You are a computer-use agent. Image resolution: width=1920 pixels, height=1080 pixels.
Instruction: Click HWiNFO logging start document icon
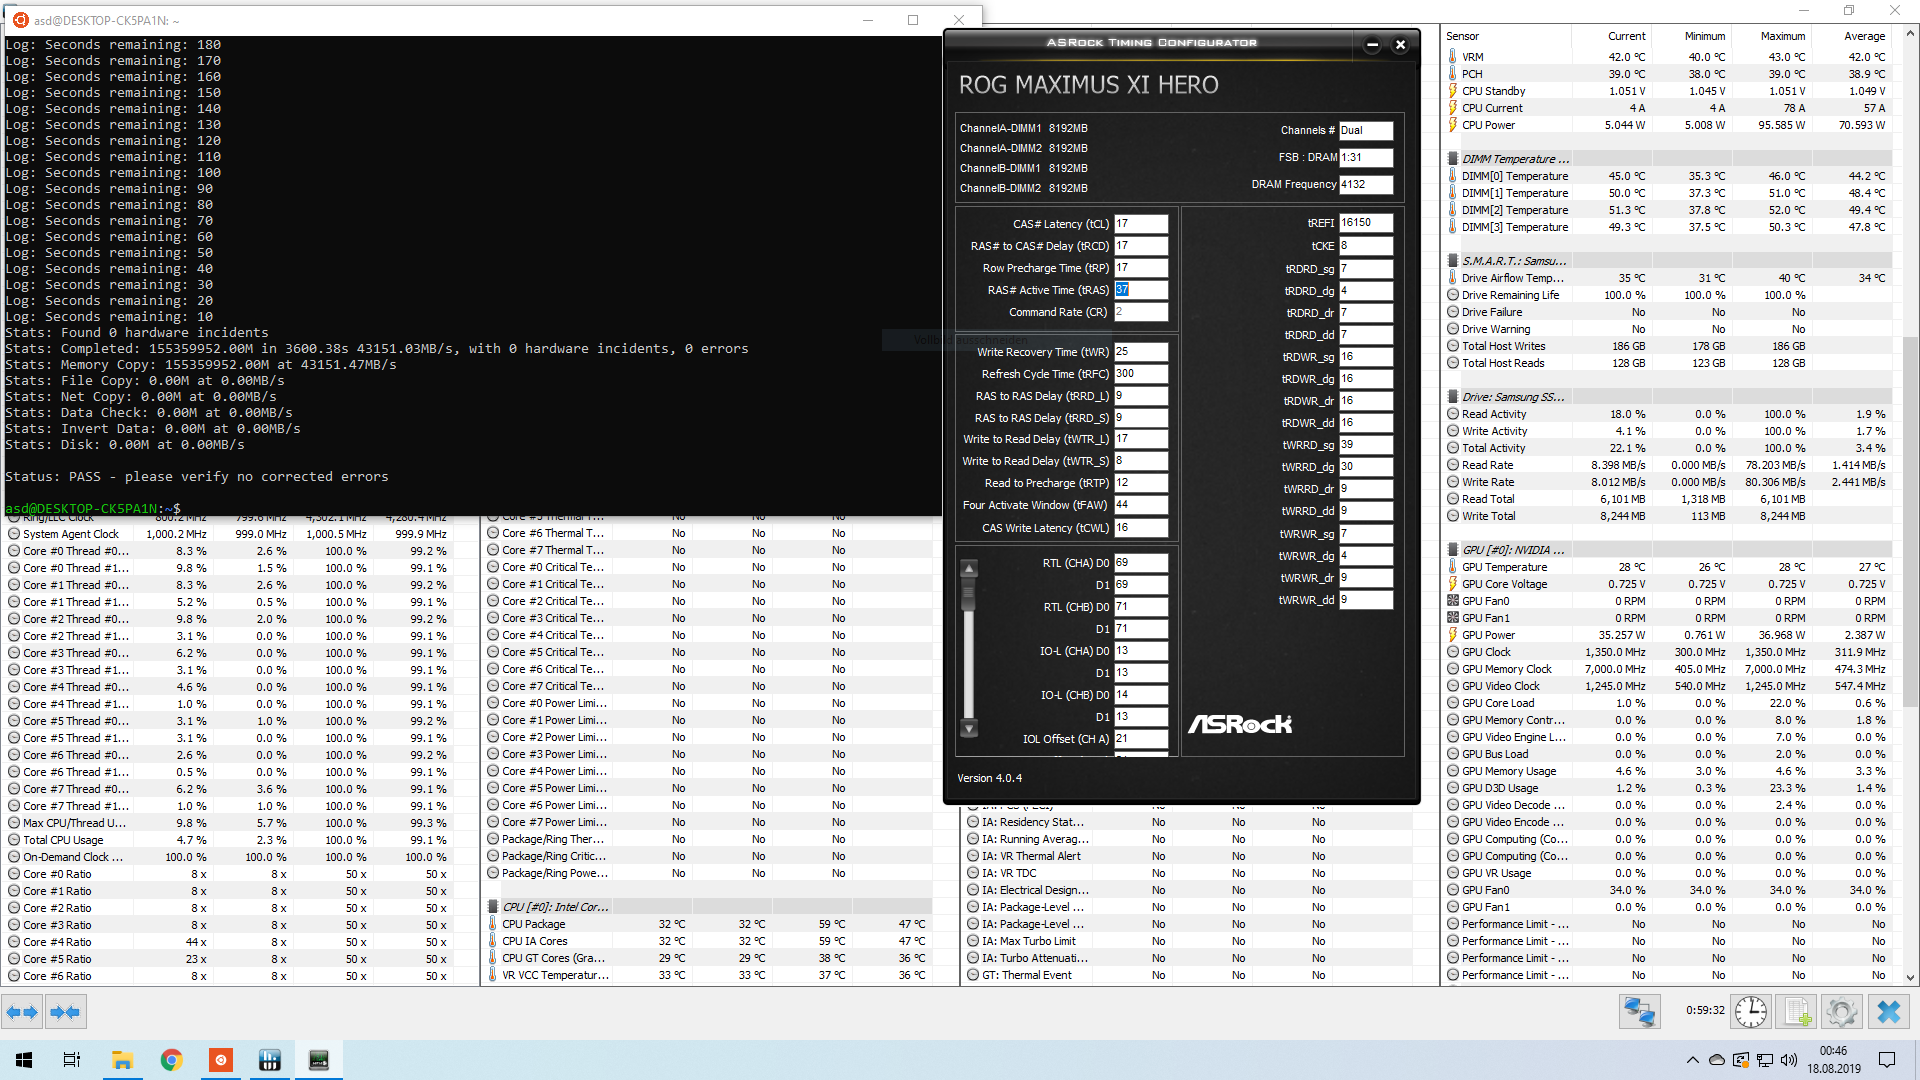[x=1796, y=1012]
